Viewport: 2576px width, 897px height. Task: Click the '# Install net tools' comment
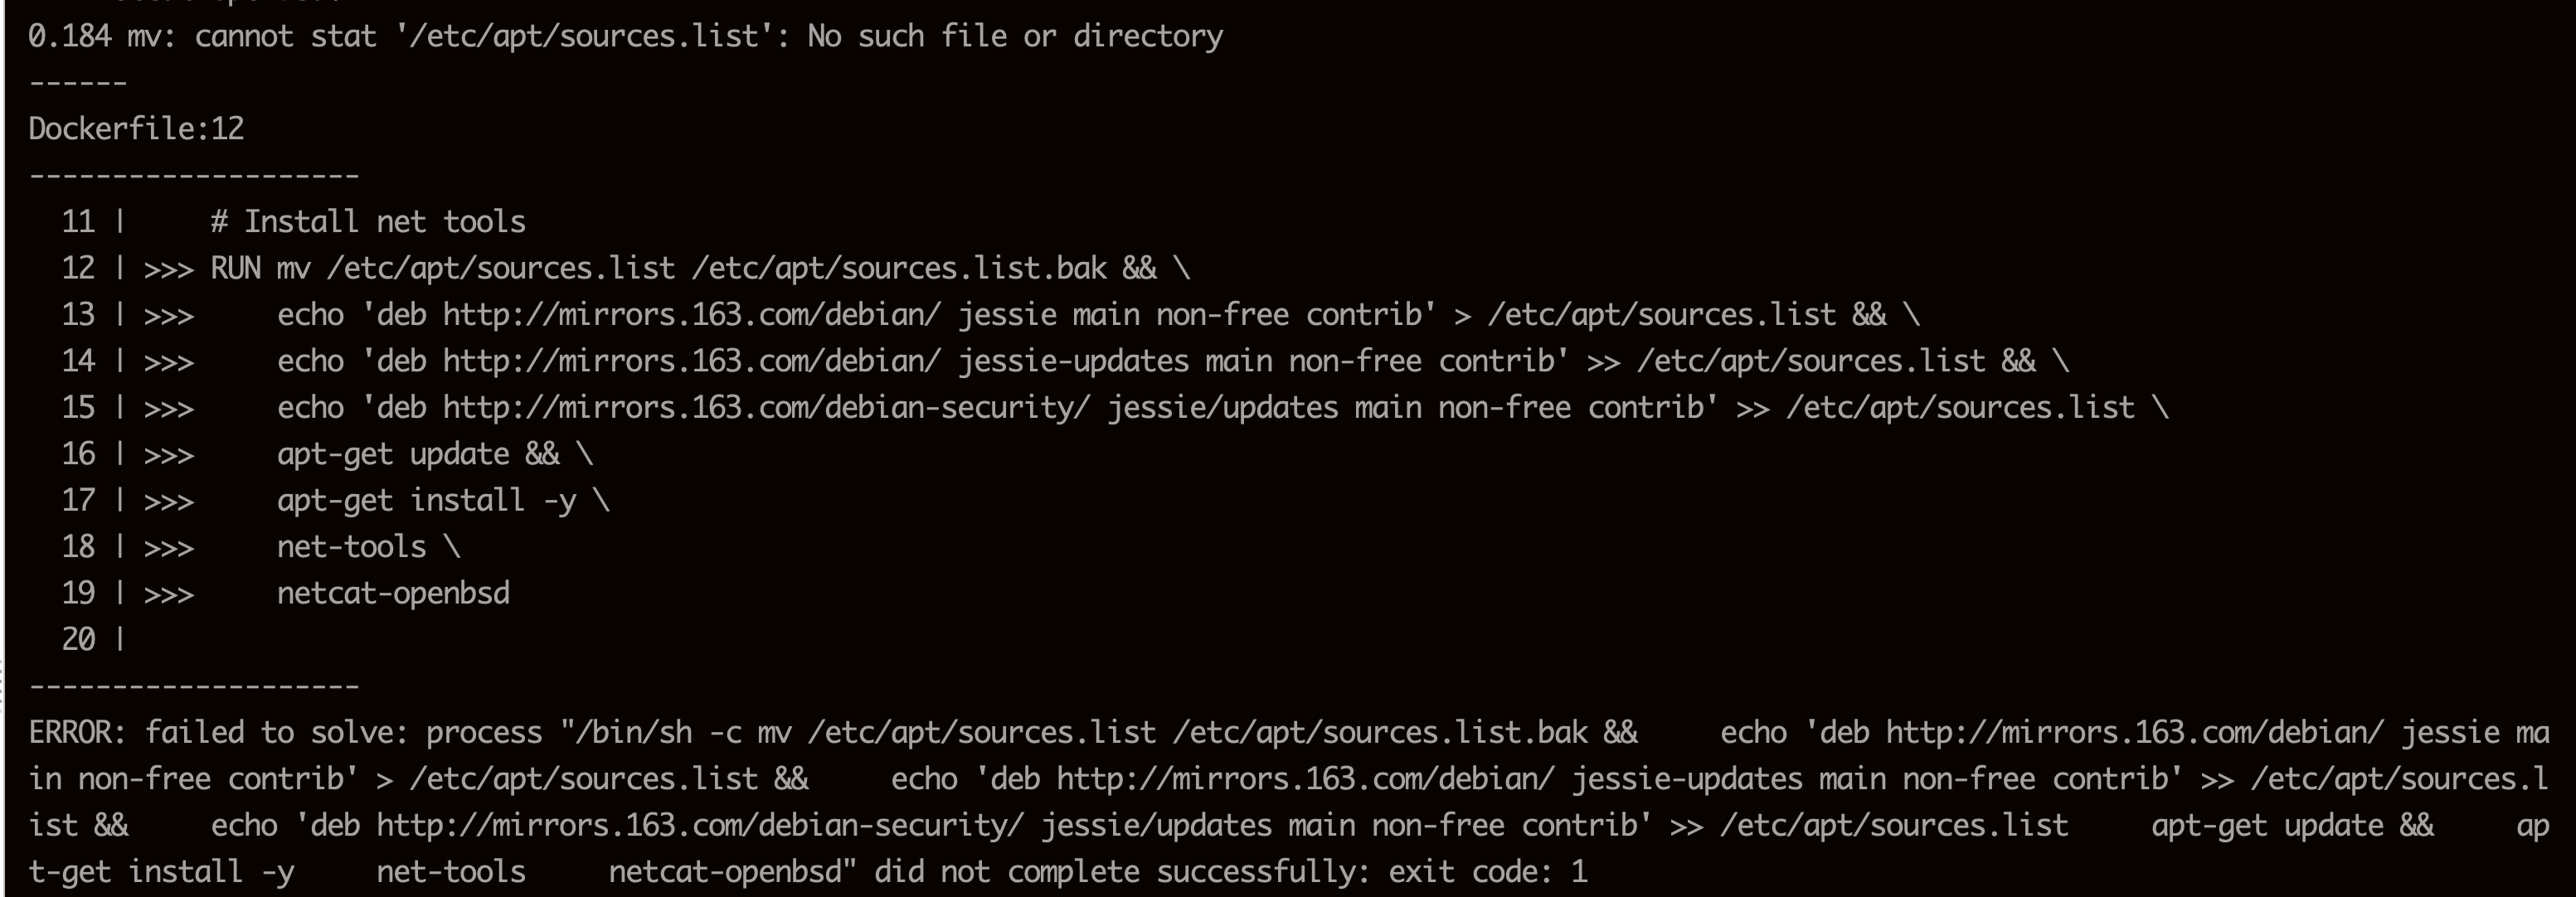[367, 222]
